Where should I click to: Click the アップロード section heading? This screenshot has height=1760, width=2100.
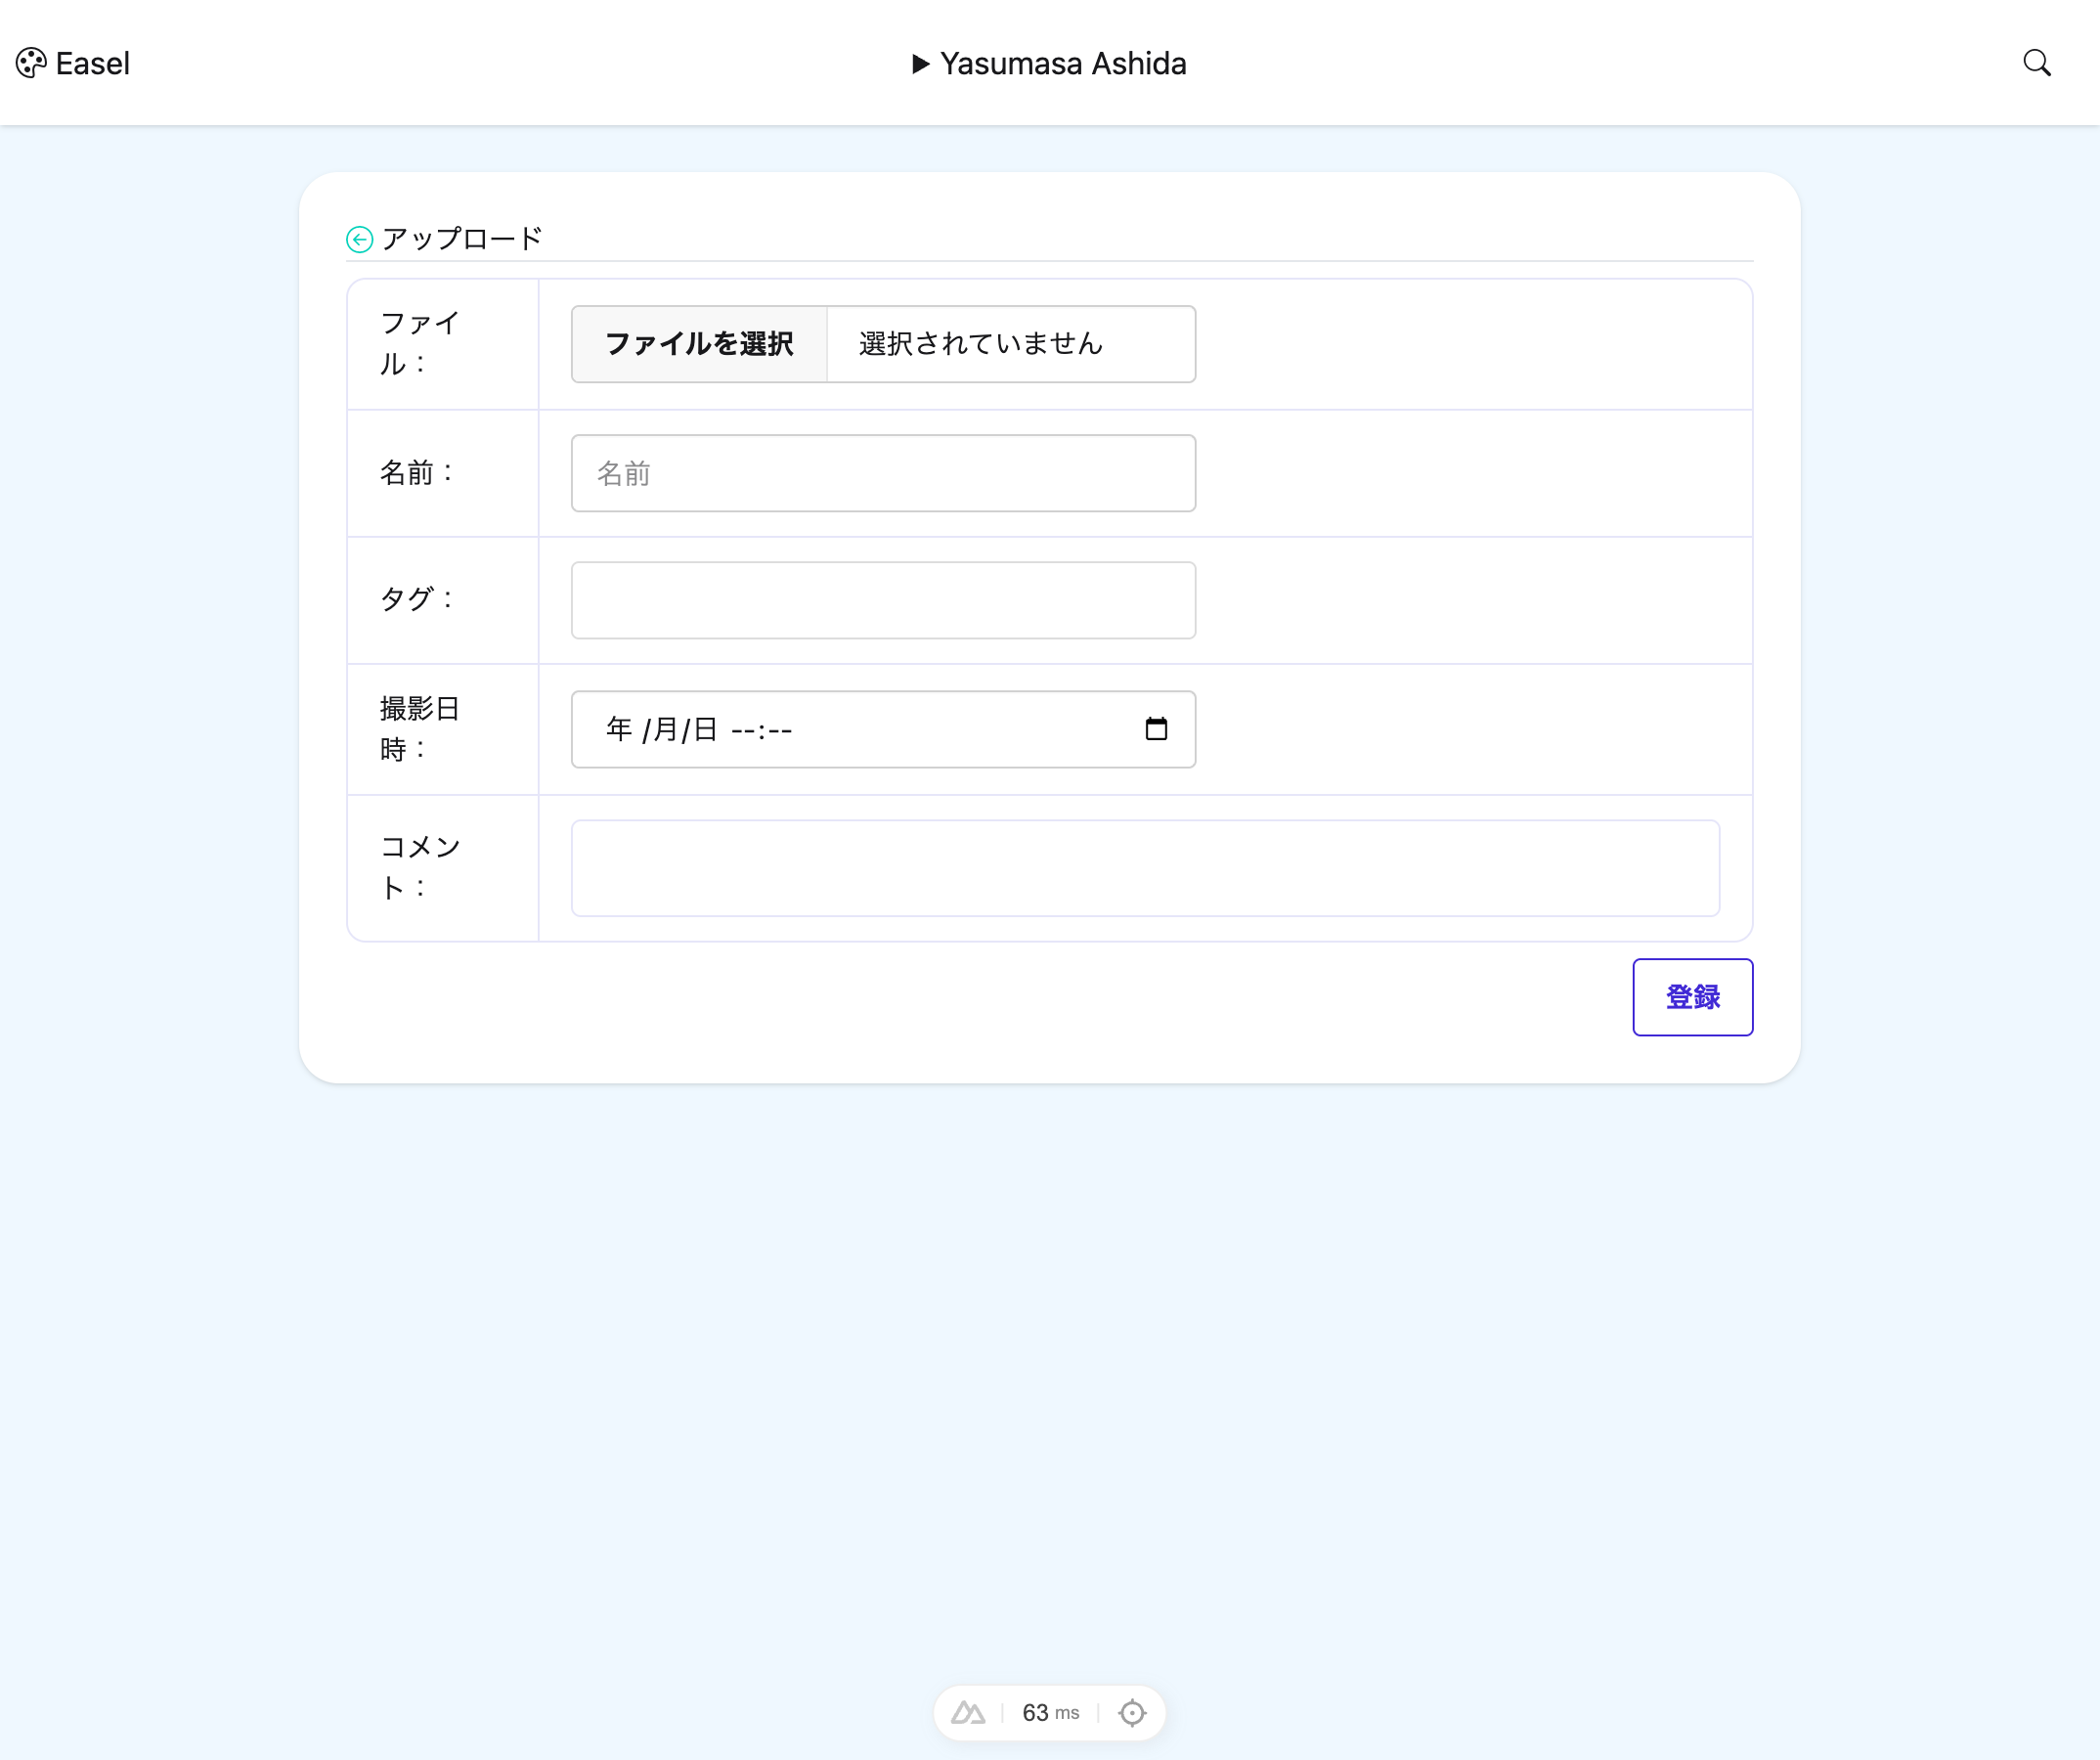(x=460, y=237)
